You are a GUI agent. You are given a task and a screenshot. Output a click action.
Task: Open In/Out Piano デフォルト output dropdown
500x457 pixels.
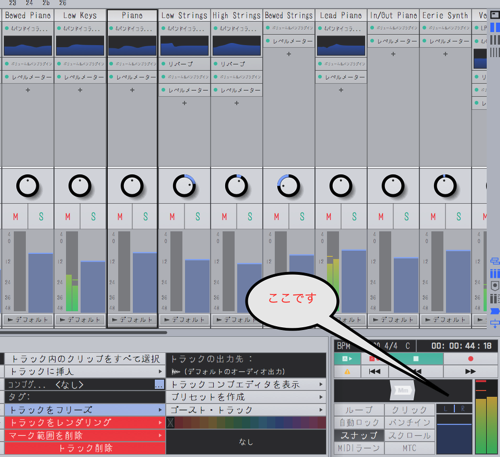[393, 320]
